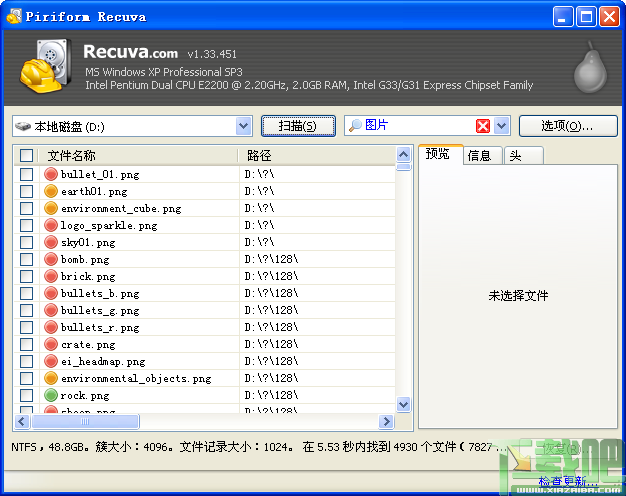
Task: Click the scroll-right arrow under file list
Action: point(386,421)
